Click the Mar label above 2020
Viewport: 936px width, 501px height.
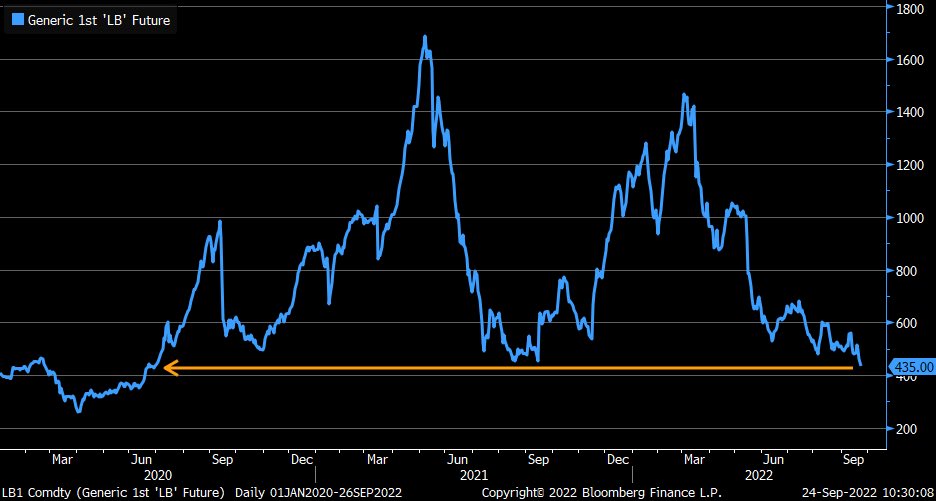(x=62, y=460)
